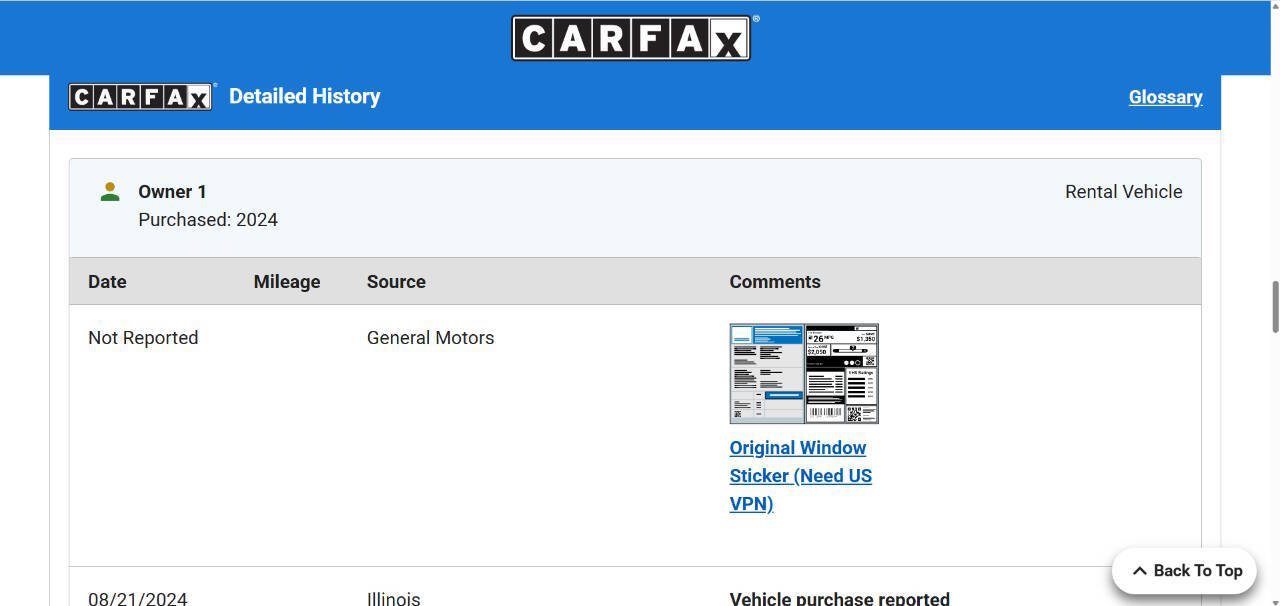Viewport: 1280px width, 606px height.
Task: Open the Original Window Sticker link
Action: [800, 476]
